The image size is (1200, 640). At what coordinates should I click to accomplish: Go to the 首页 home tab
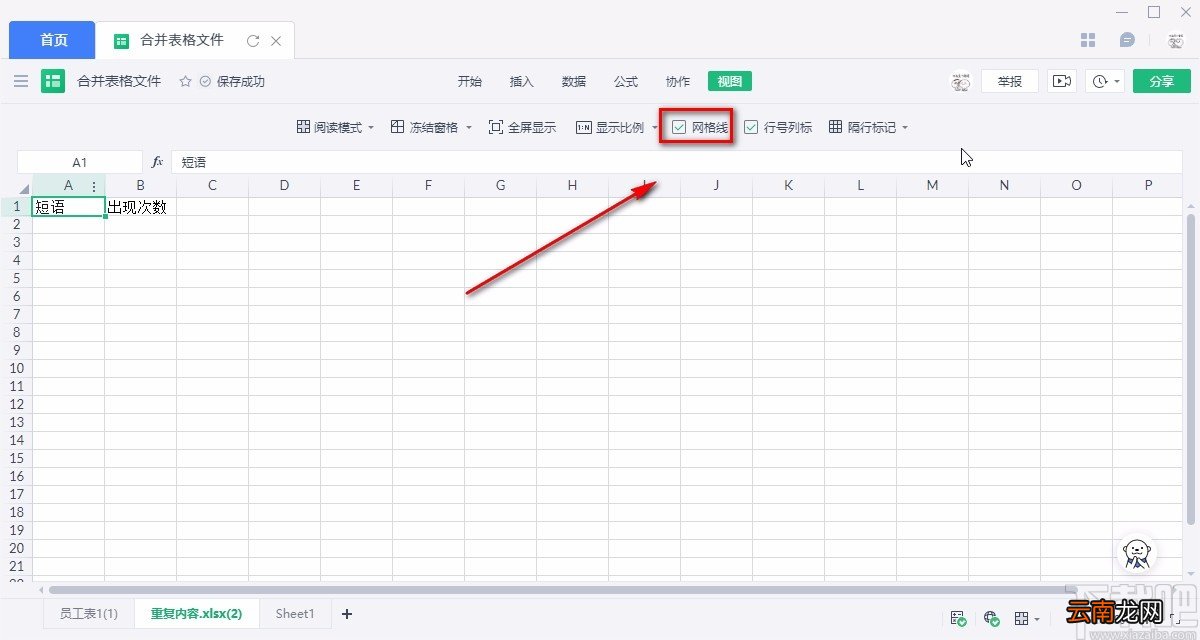[x=53, y=40]
